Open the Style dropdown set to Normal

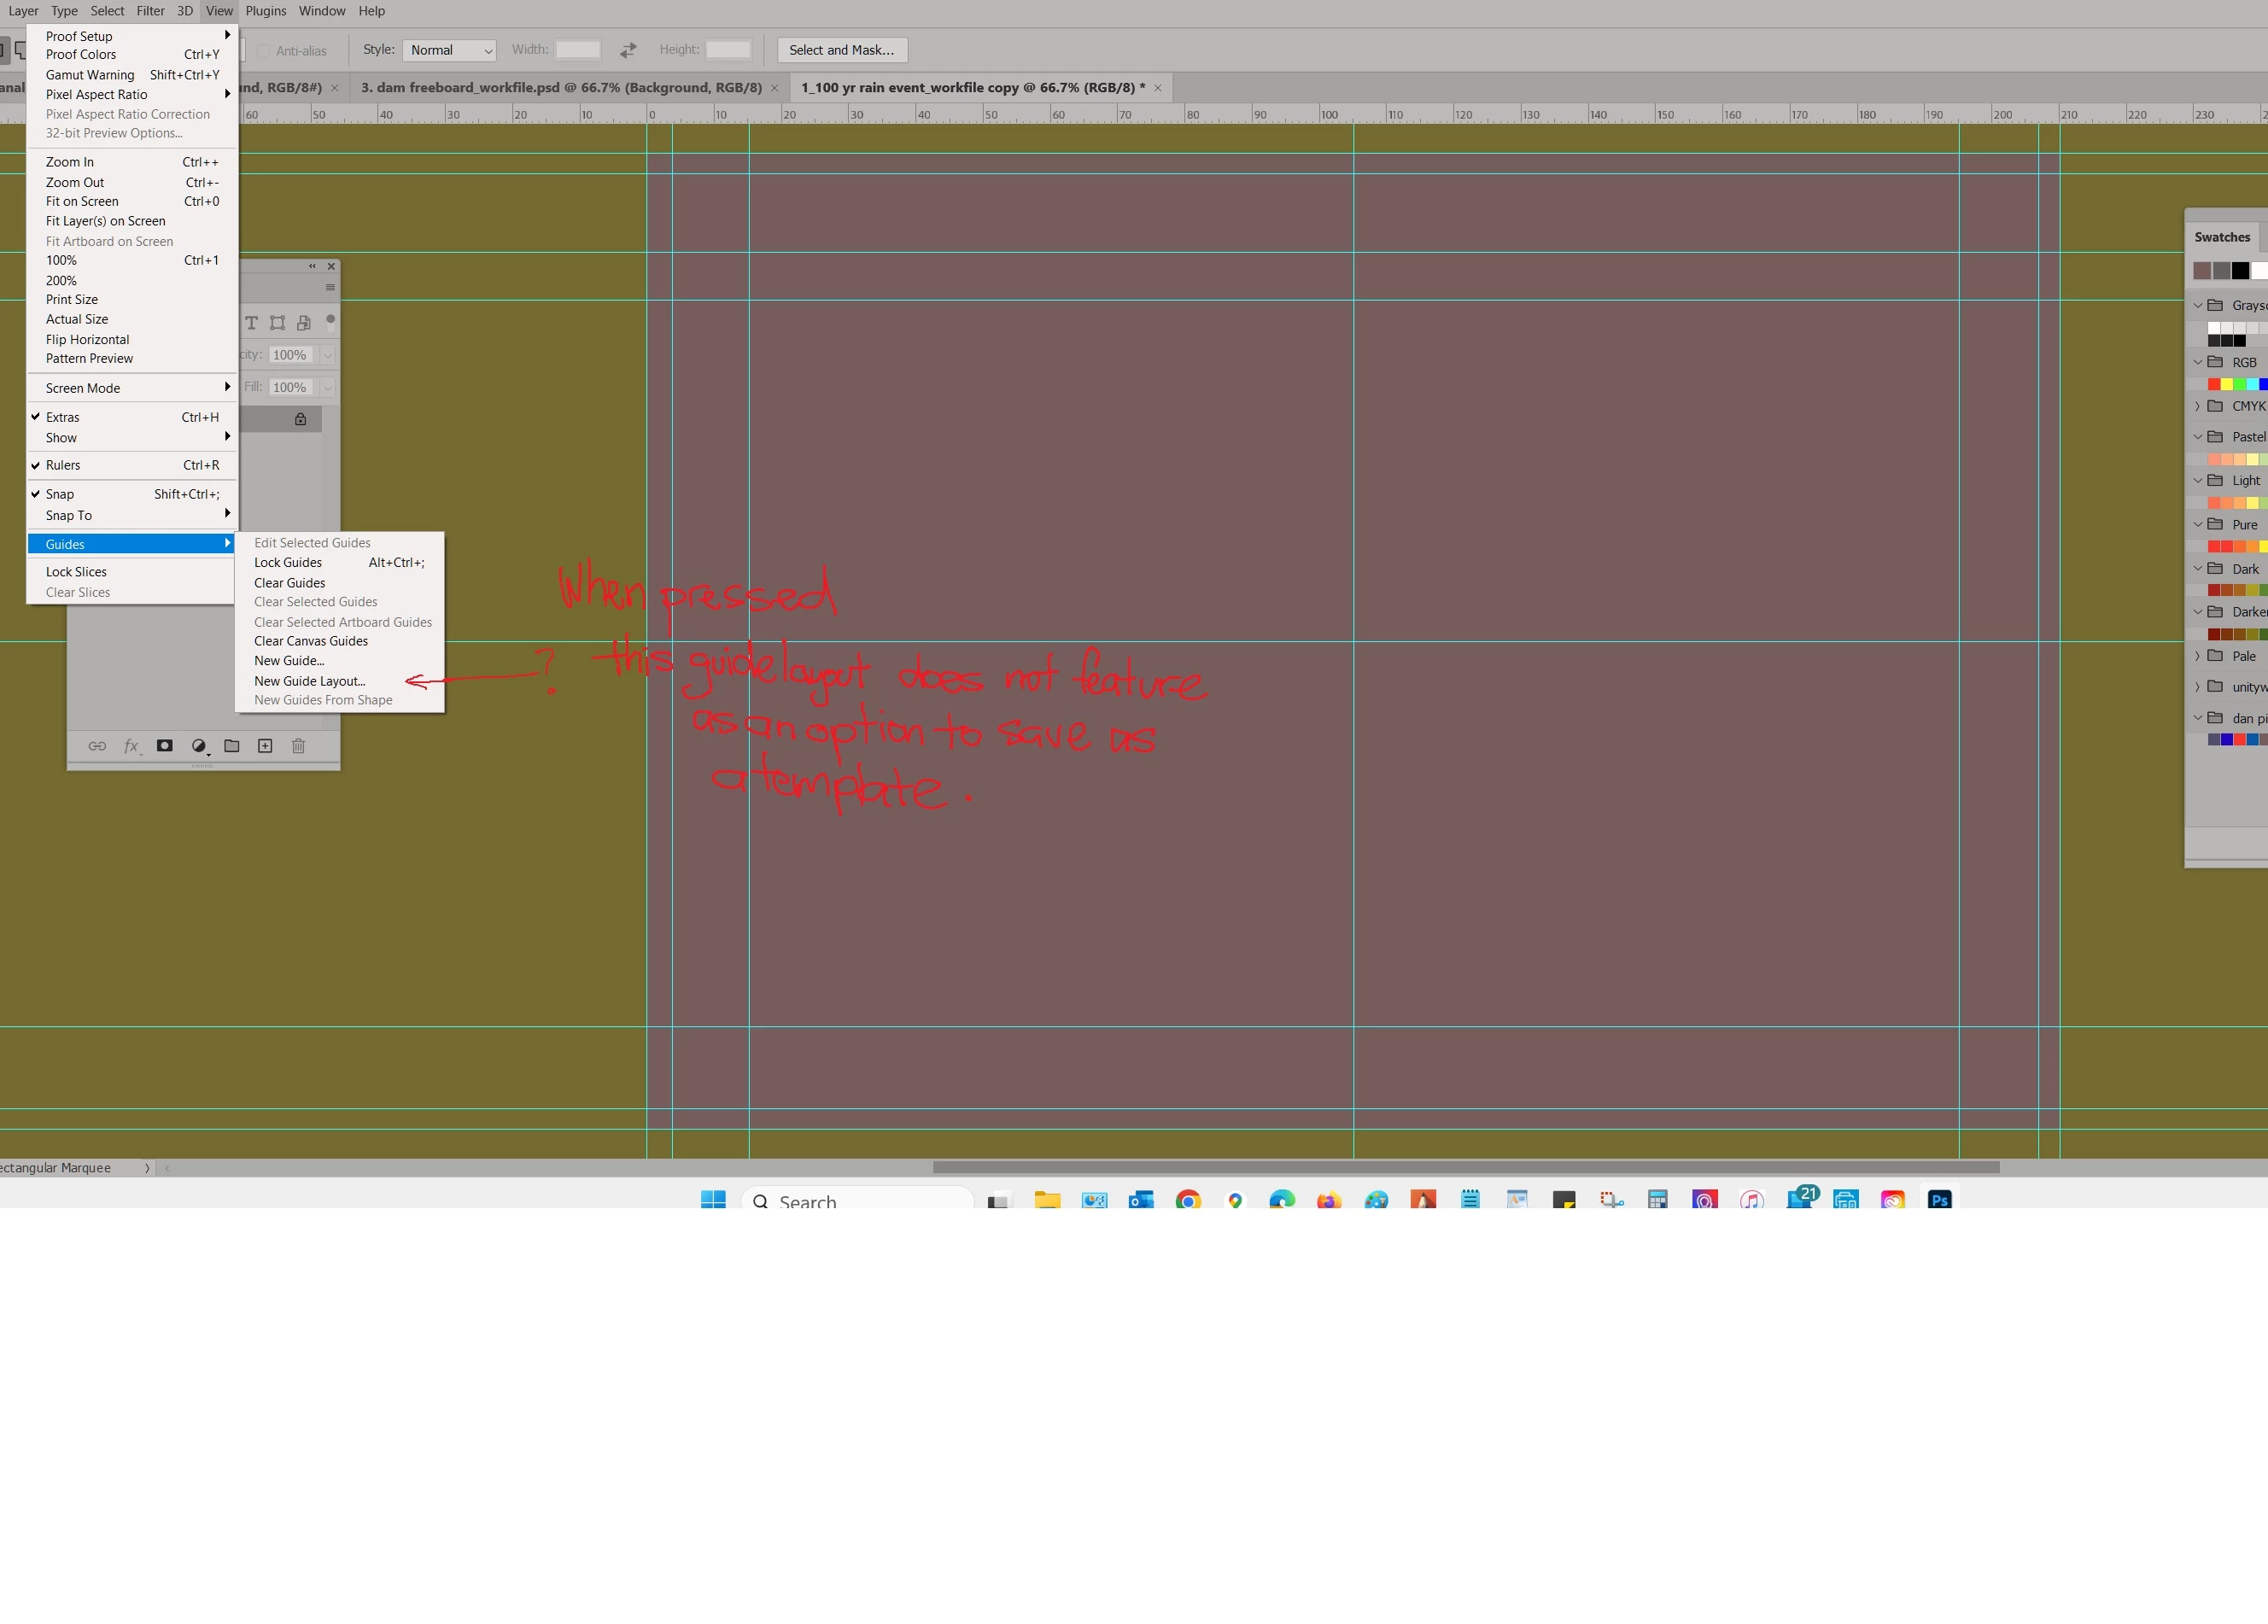pos(450,50)
